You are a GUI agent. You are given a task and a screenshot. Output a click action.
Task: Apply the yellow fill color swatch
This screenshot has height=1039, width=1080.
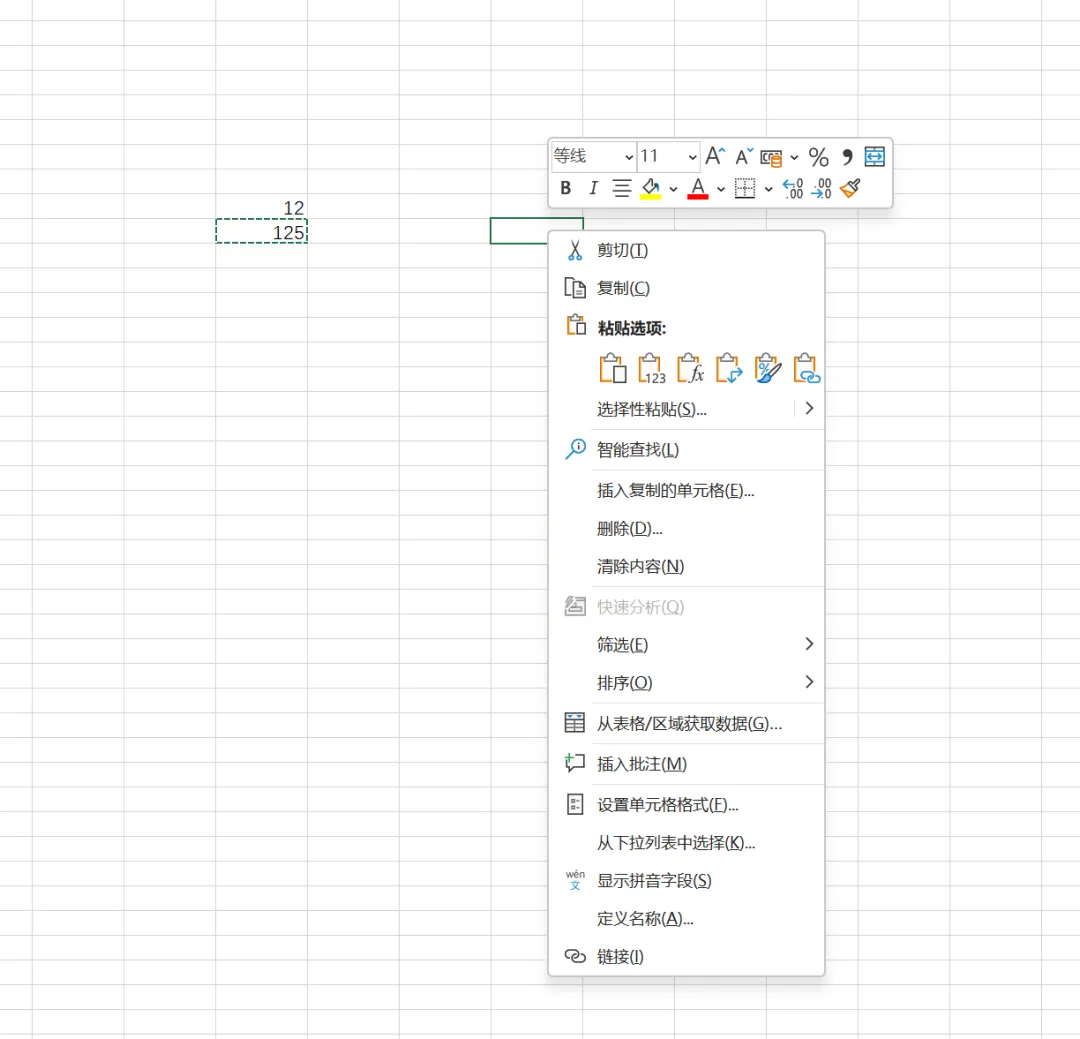tap(651, 188)
